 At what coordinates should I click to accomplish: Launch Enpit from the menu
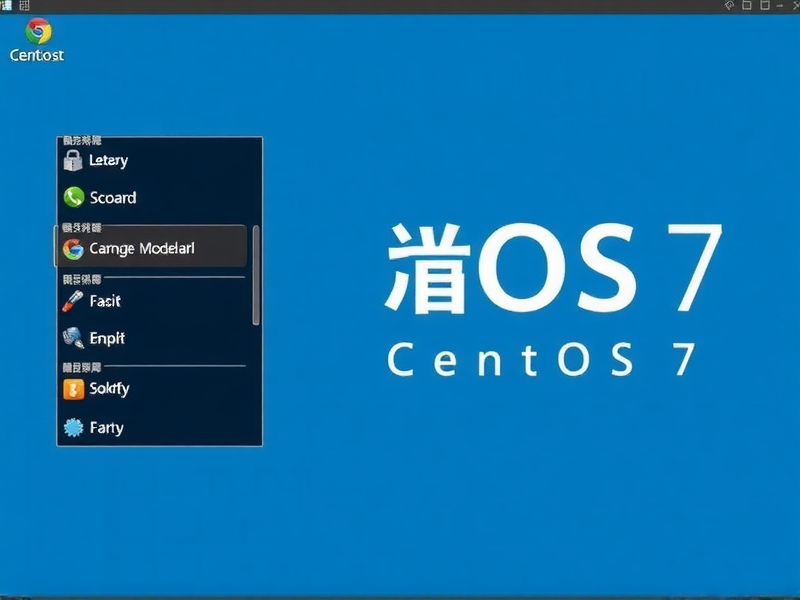click(104, 338)
